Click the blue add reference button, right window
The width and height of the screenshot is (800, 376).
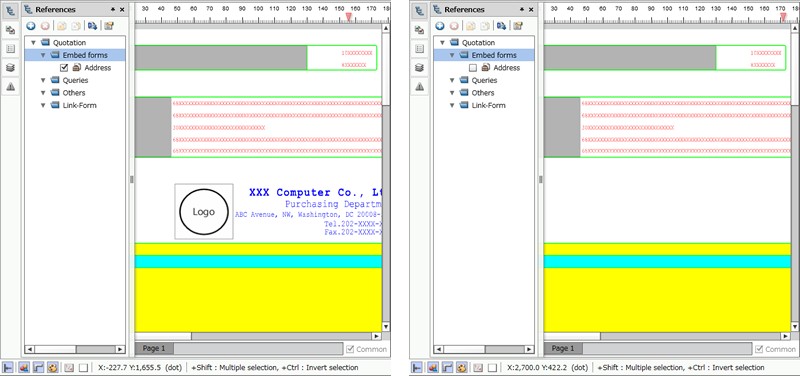(x=440, y=26)
